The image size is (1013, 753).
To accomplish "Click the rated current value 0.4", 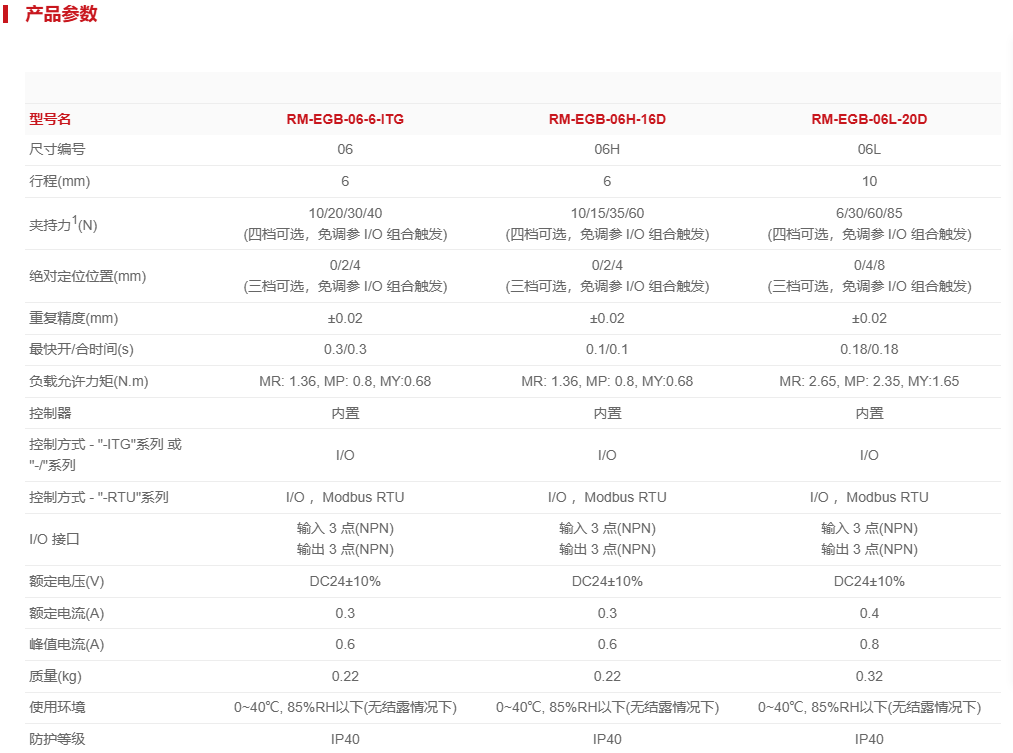I will [869, 613].
